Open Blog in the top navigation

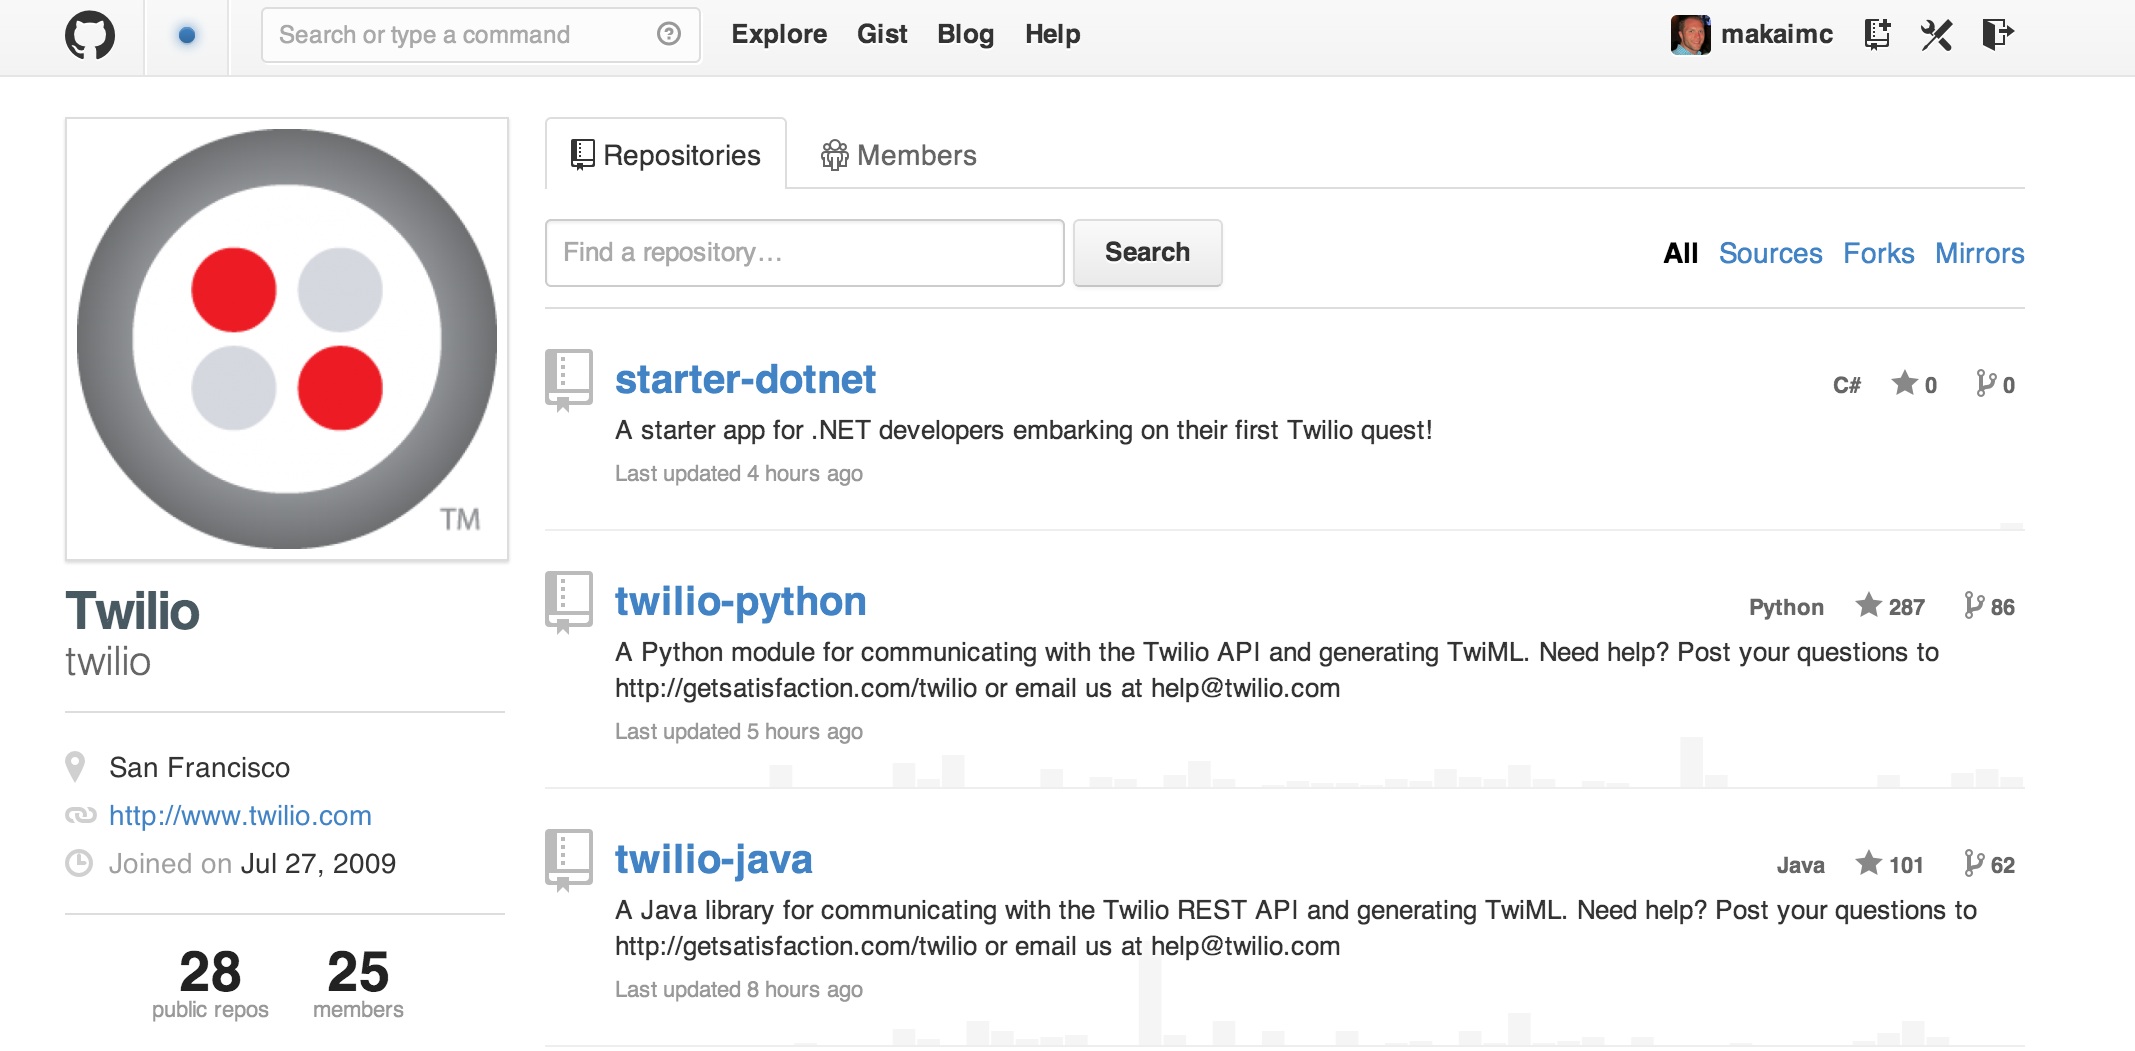[x=965, y=34]
